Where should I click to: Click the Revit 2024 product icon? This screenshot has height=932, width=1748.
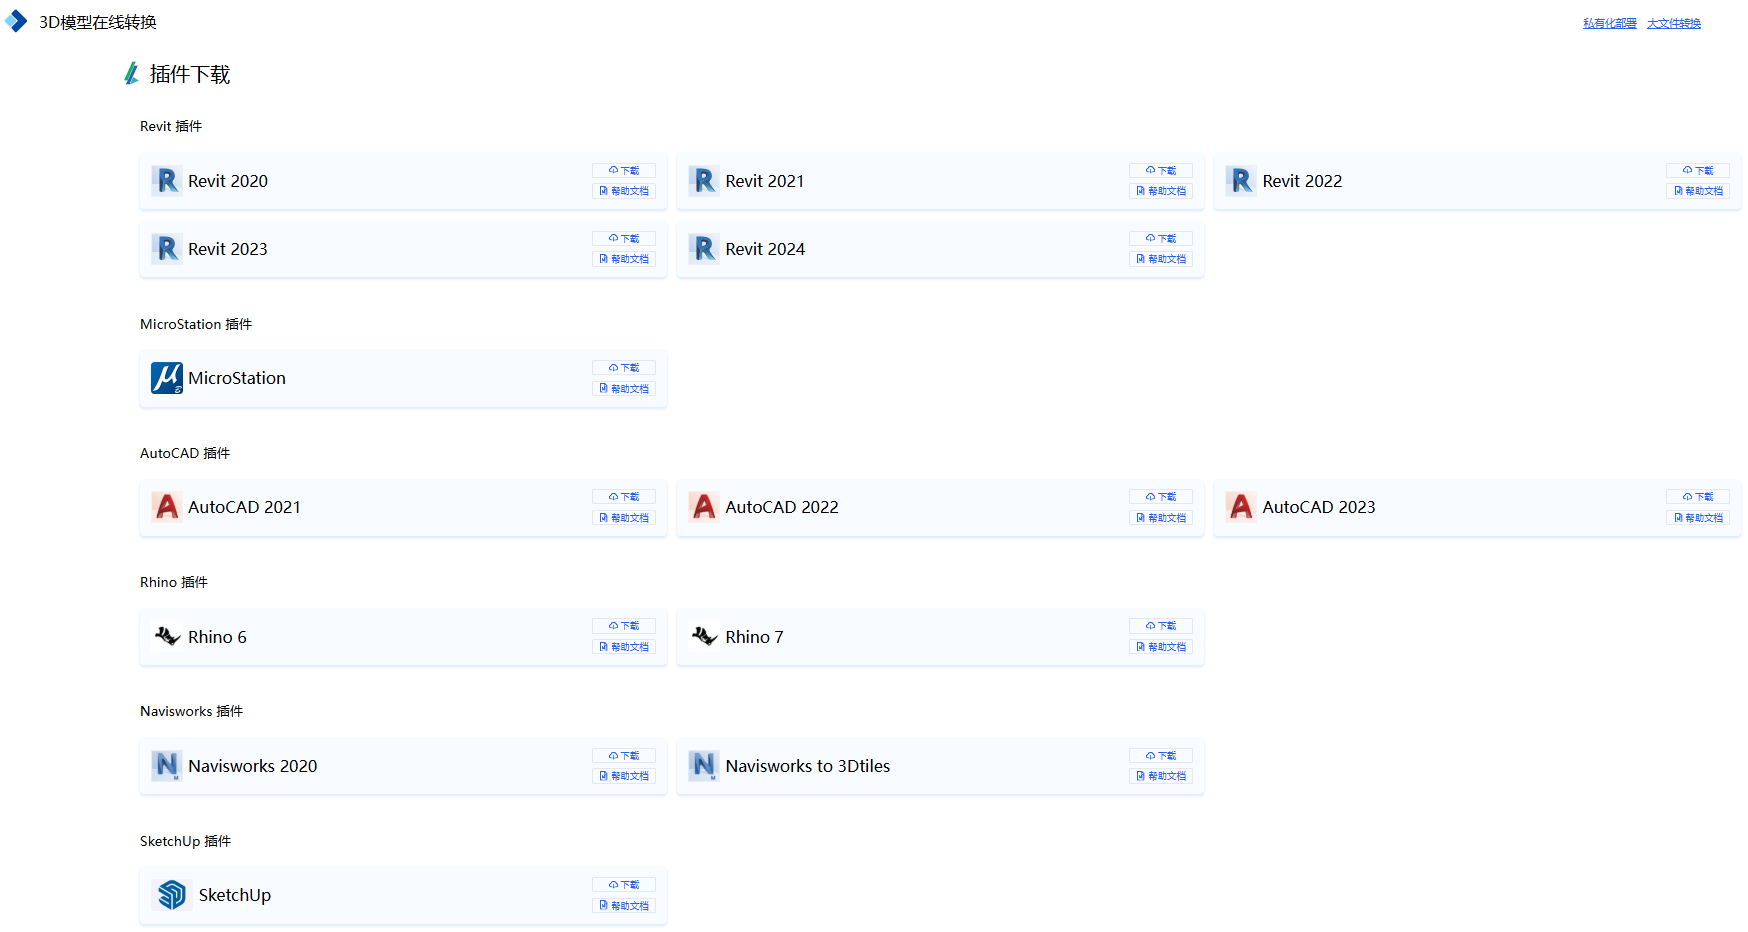pyautogui.click(x=704, y=249)
